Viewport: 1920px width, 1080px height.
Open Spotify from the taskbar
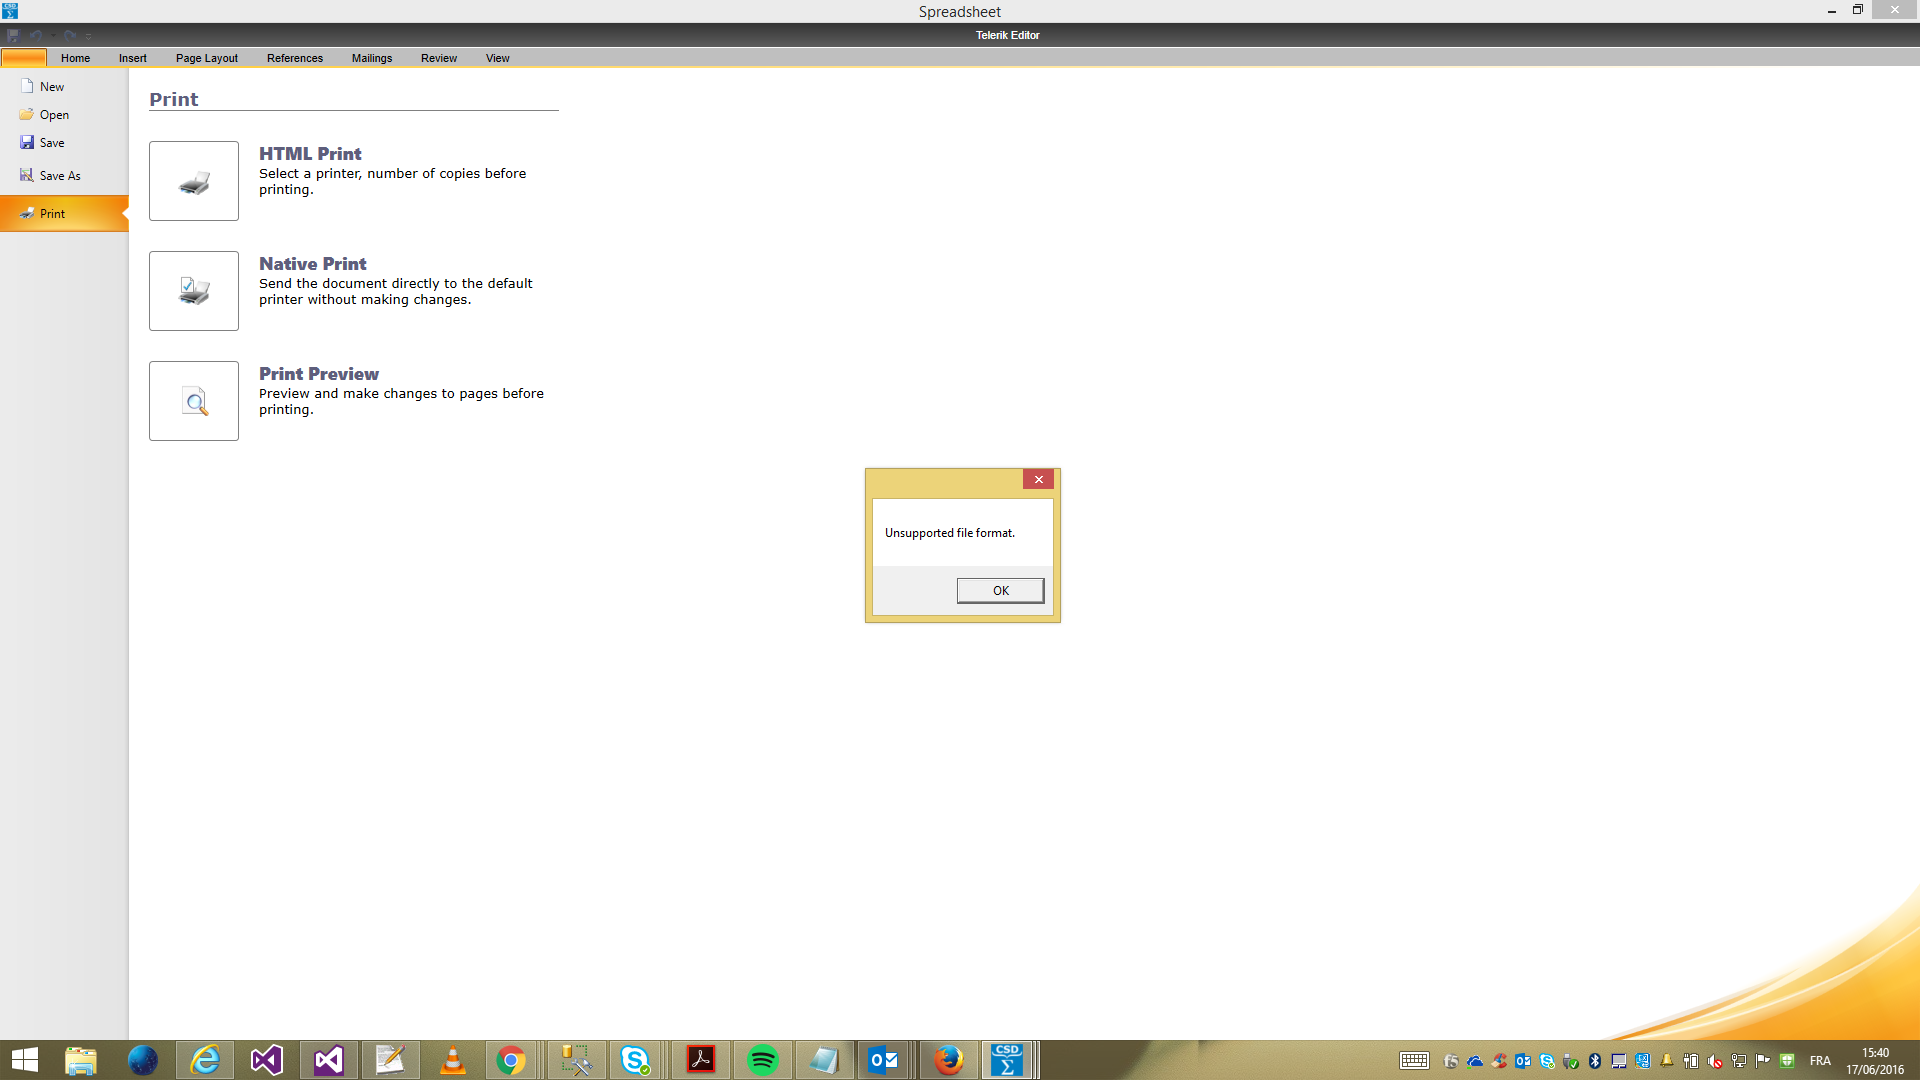click(x=762, y=1060)
